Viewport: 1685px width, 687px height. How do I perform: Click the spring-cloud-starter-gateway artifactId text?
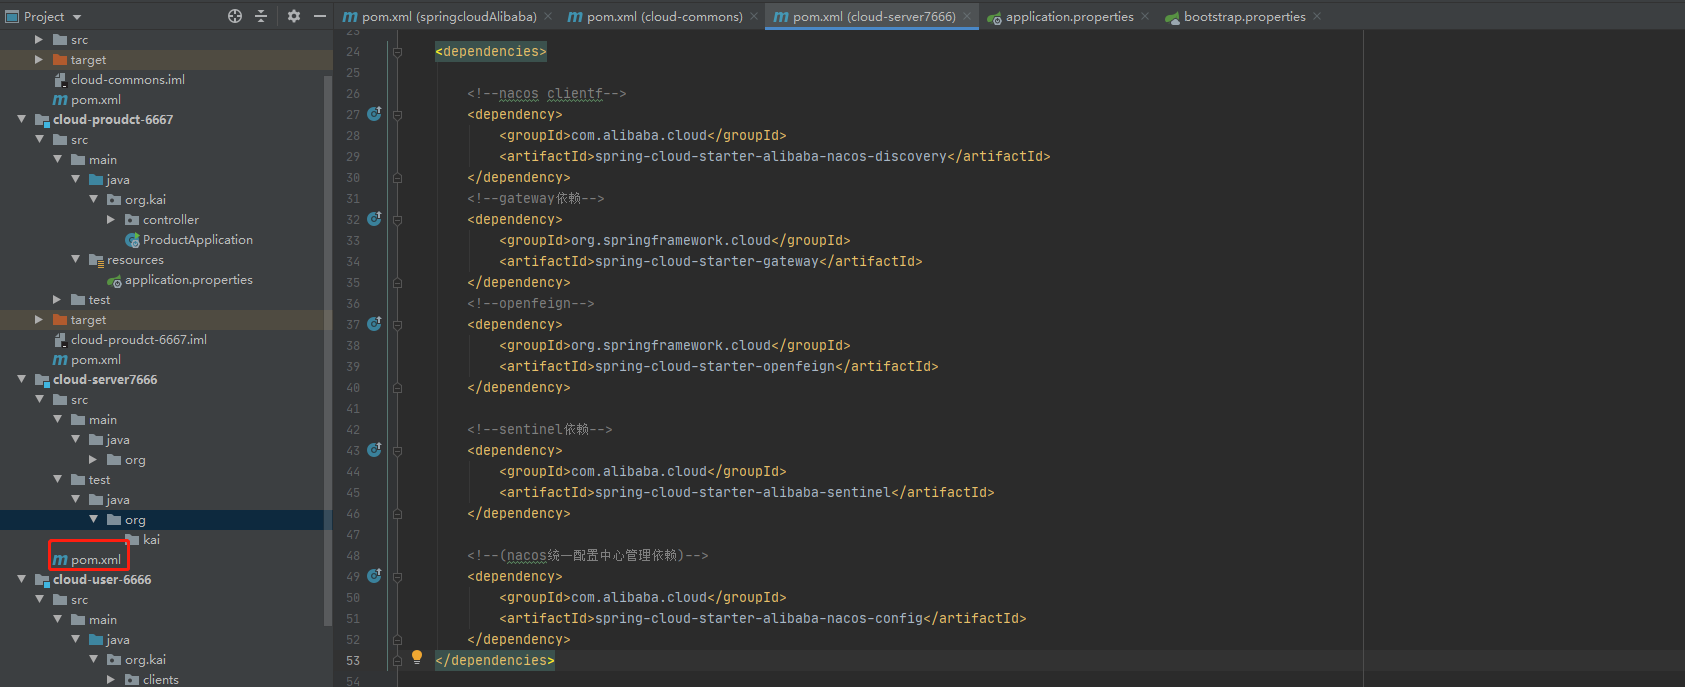click(x=707, y=261)
